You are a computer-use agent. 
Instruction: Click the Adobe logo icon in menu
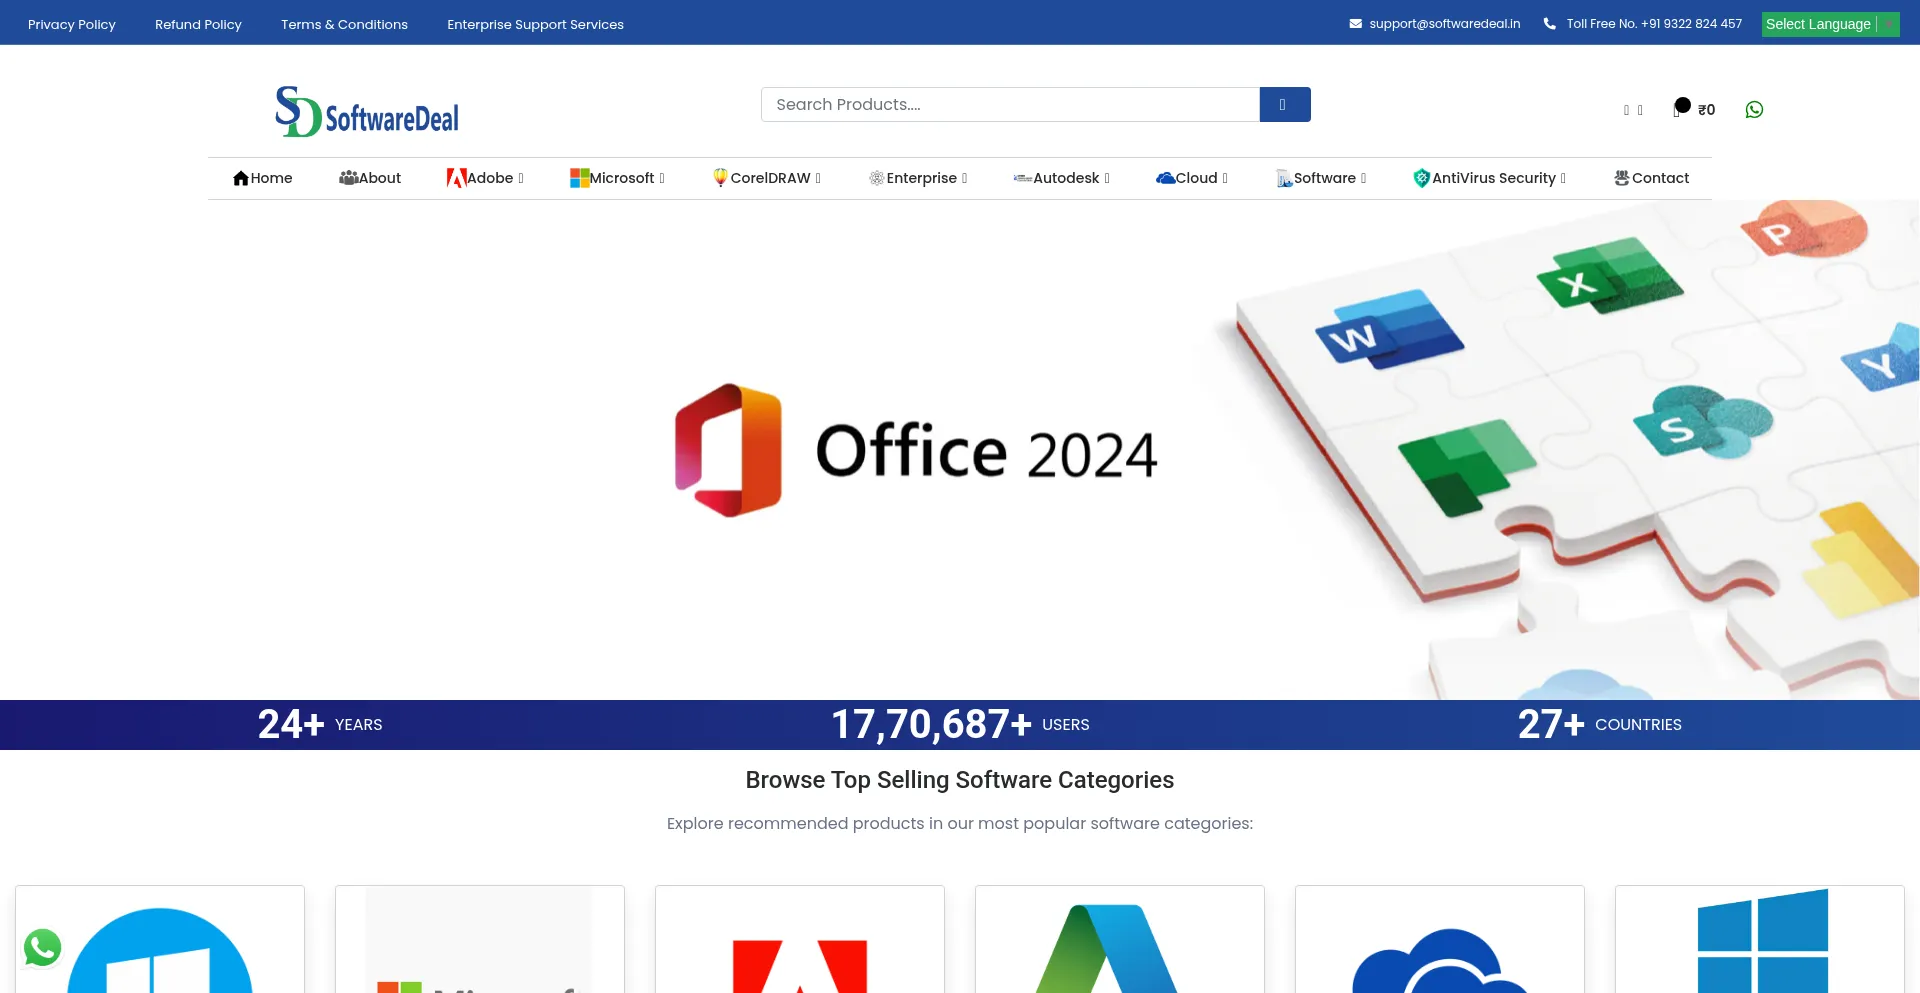pyautogui.click(x=456, y=178)
